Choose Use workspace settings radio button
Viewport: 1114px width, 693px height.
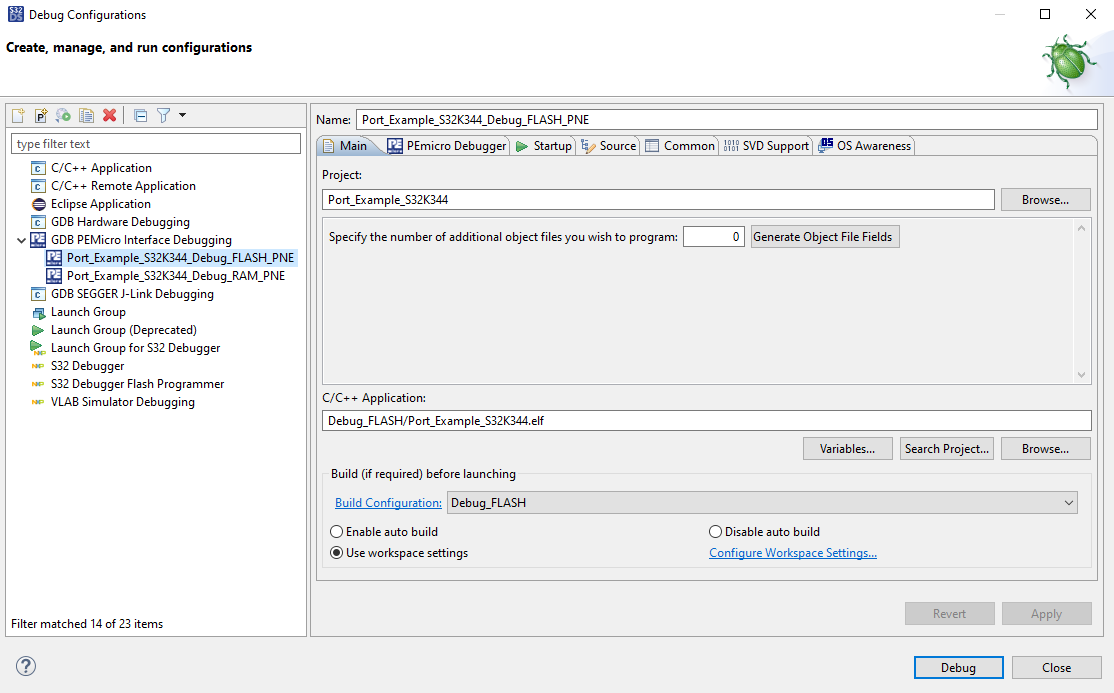click(337, 553)
